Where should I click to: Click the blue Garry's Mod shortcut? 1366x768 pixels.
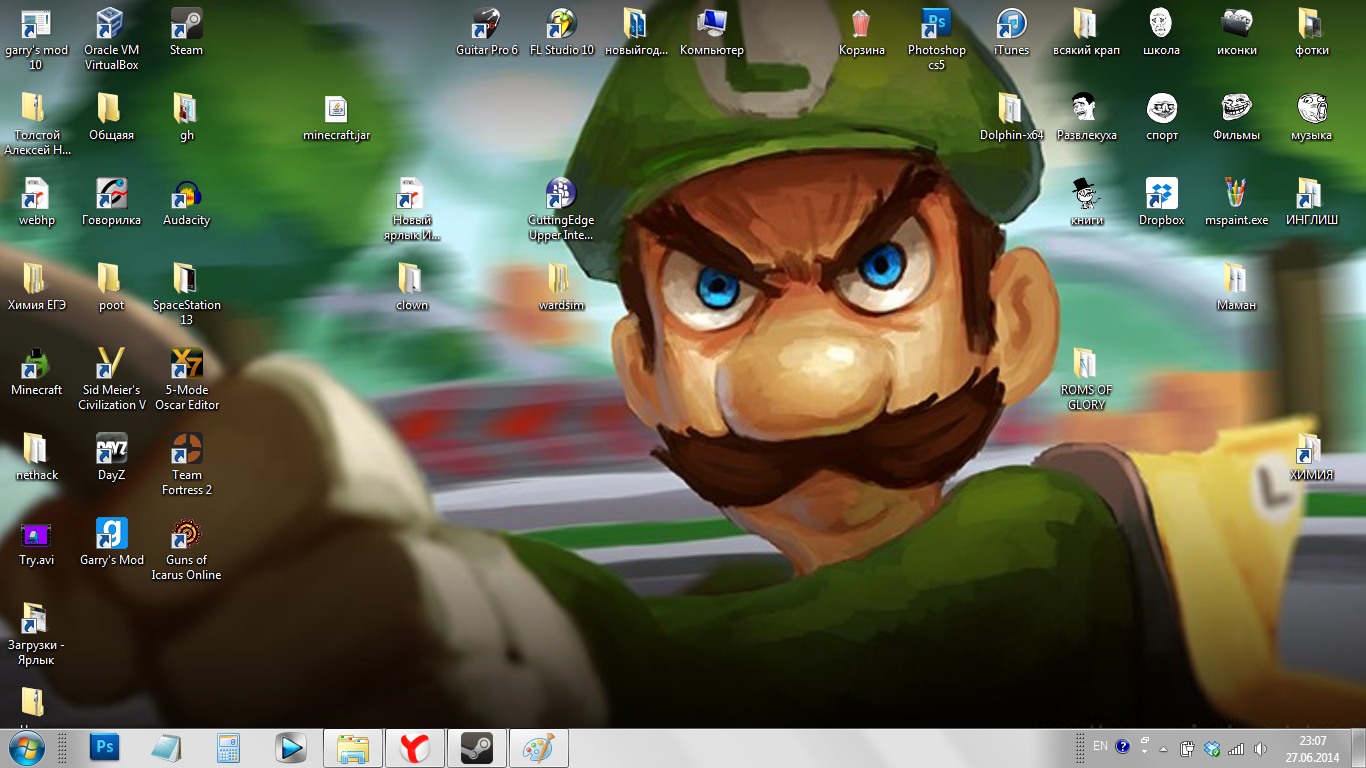(x=111, y=542)
